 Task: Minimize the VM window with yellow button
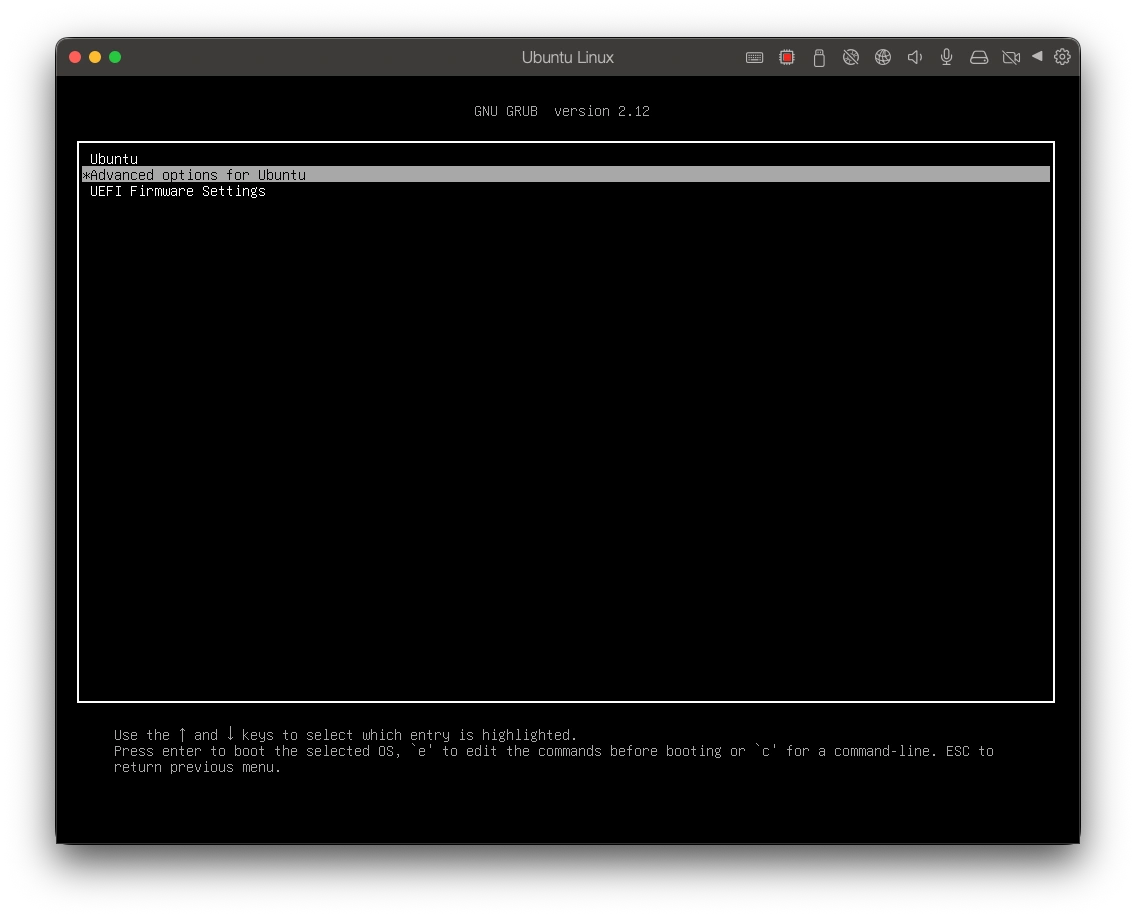95,57
